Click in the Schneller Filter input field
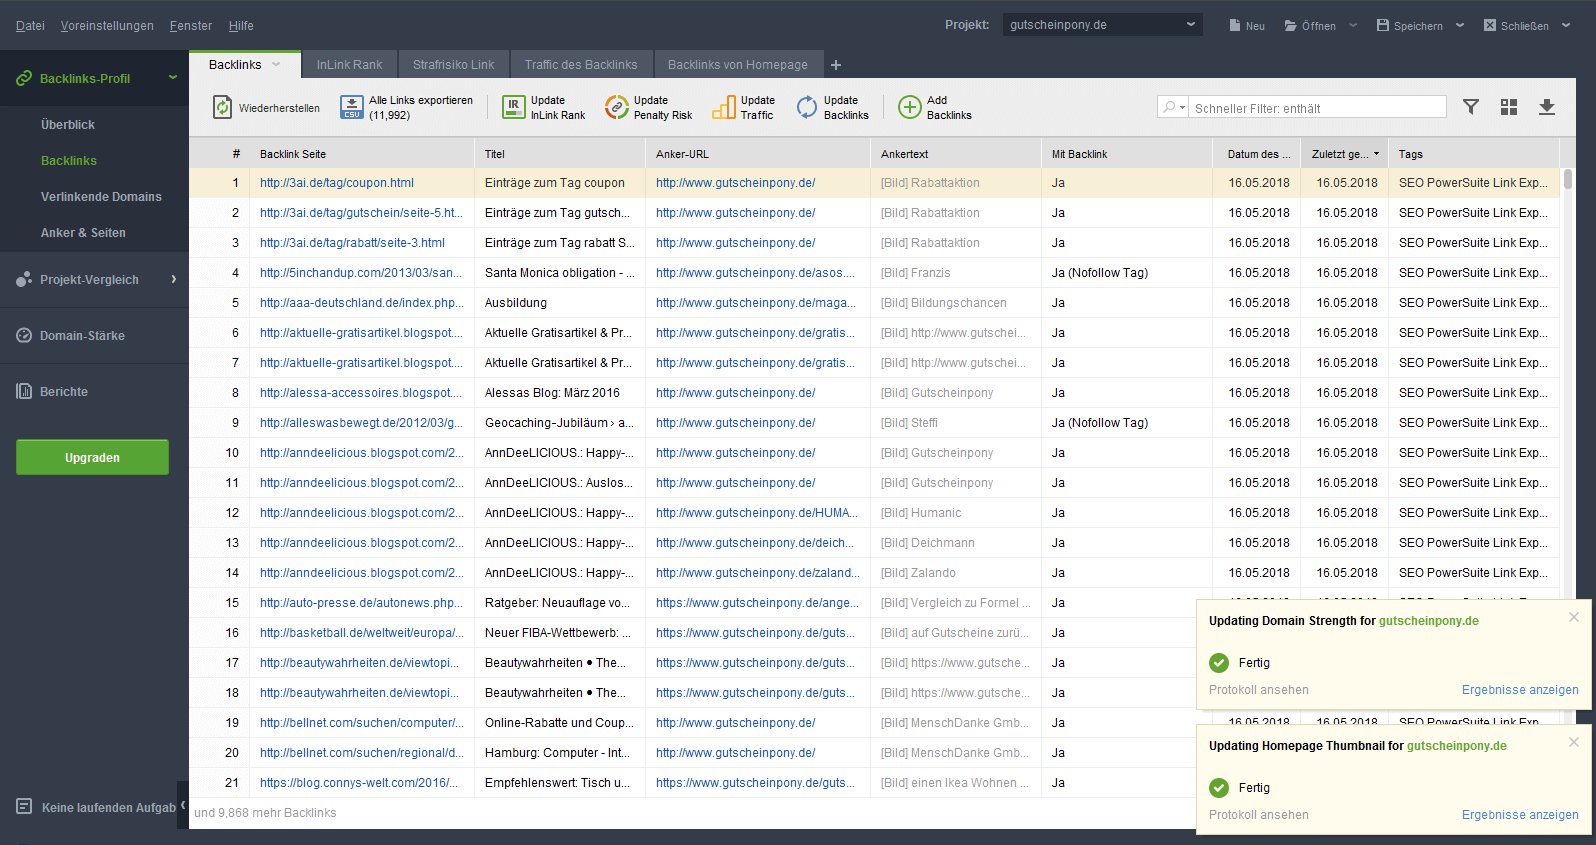1596x845 pixels. (x=1316, y=108)
